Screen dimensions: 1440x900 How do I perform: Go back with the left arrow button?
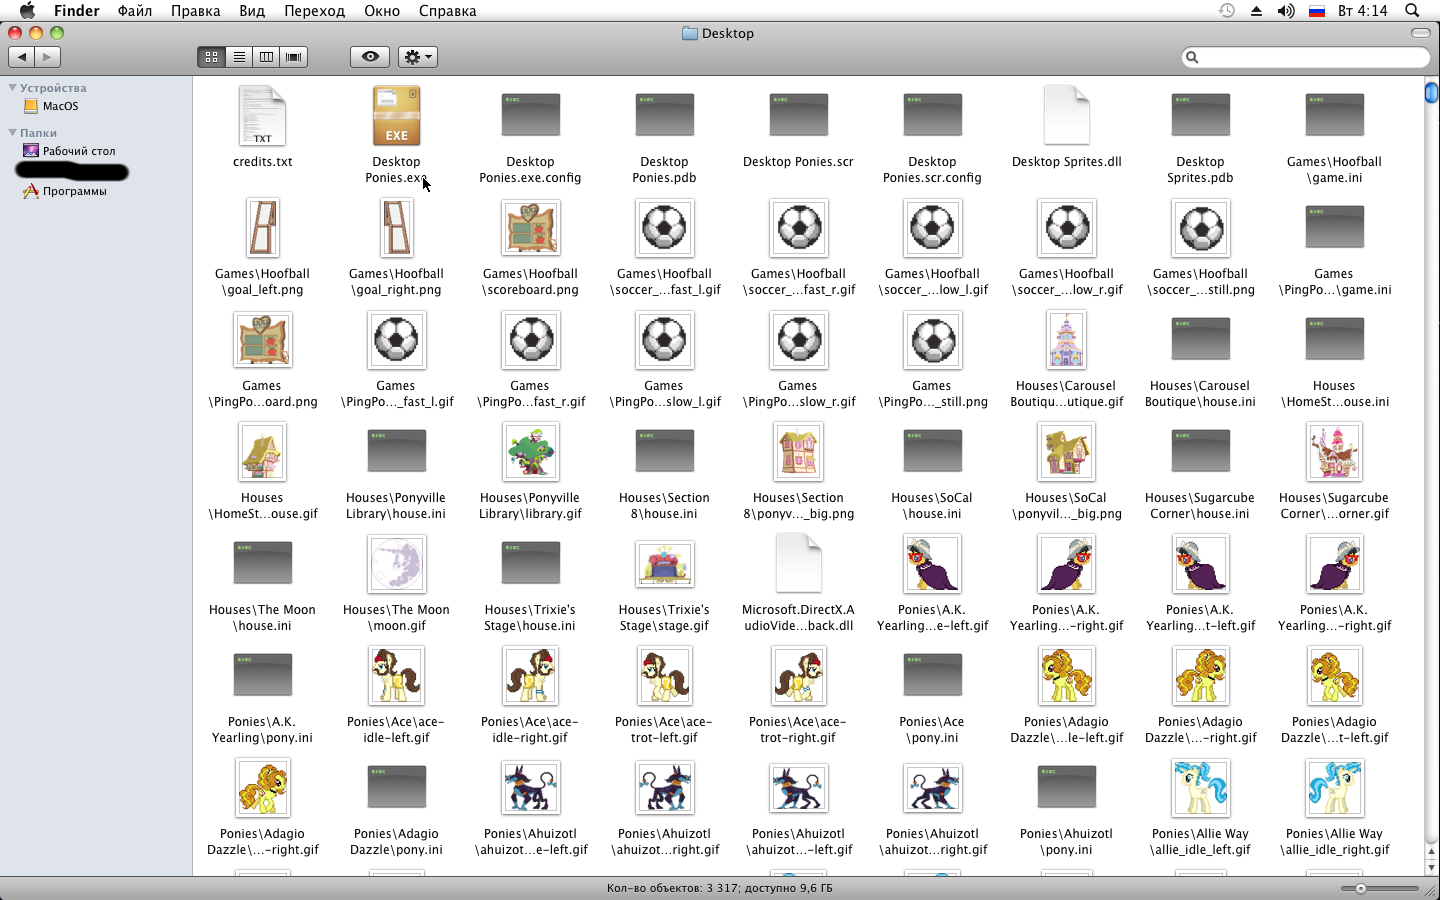pos(22,57)
